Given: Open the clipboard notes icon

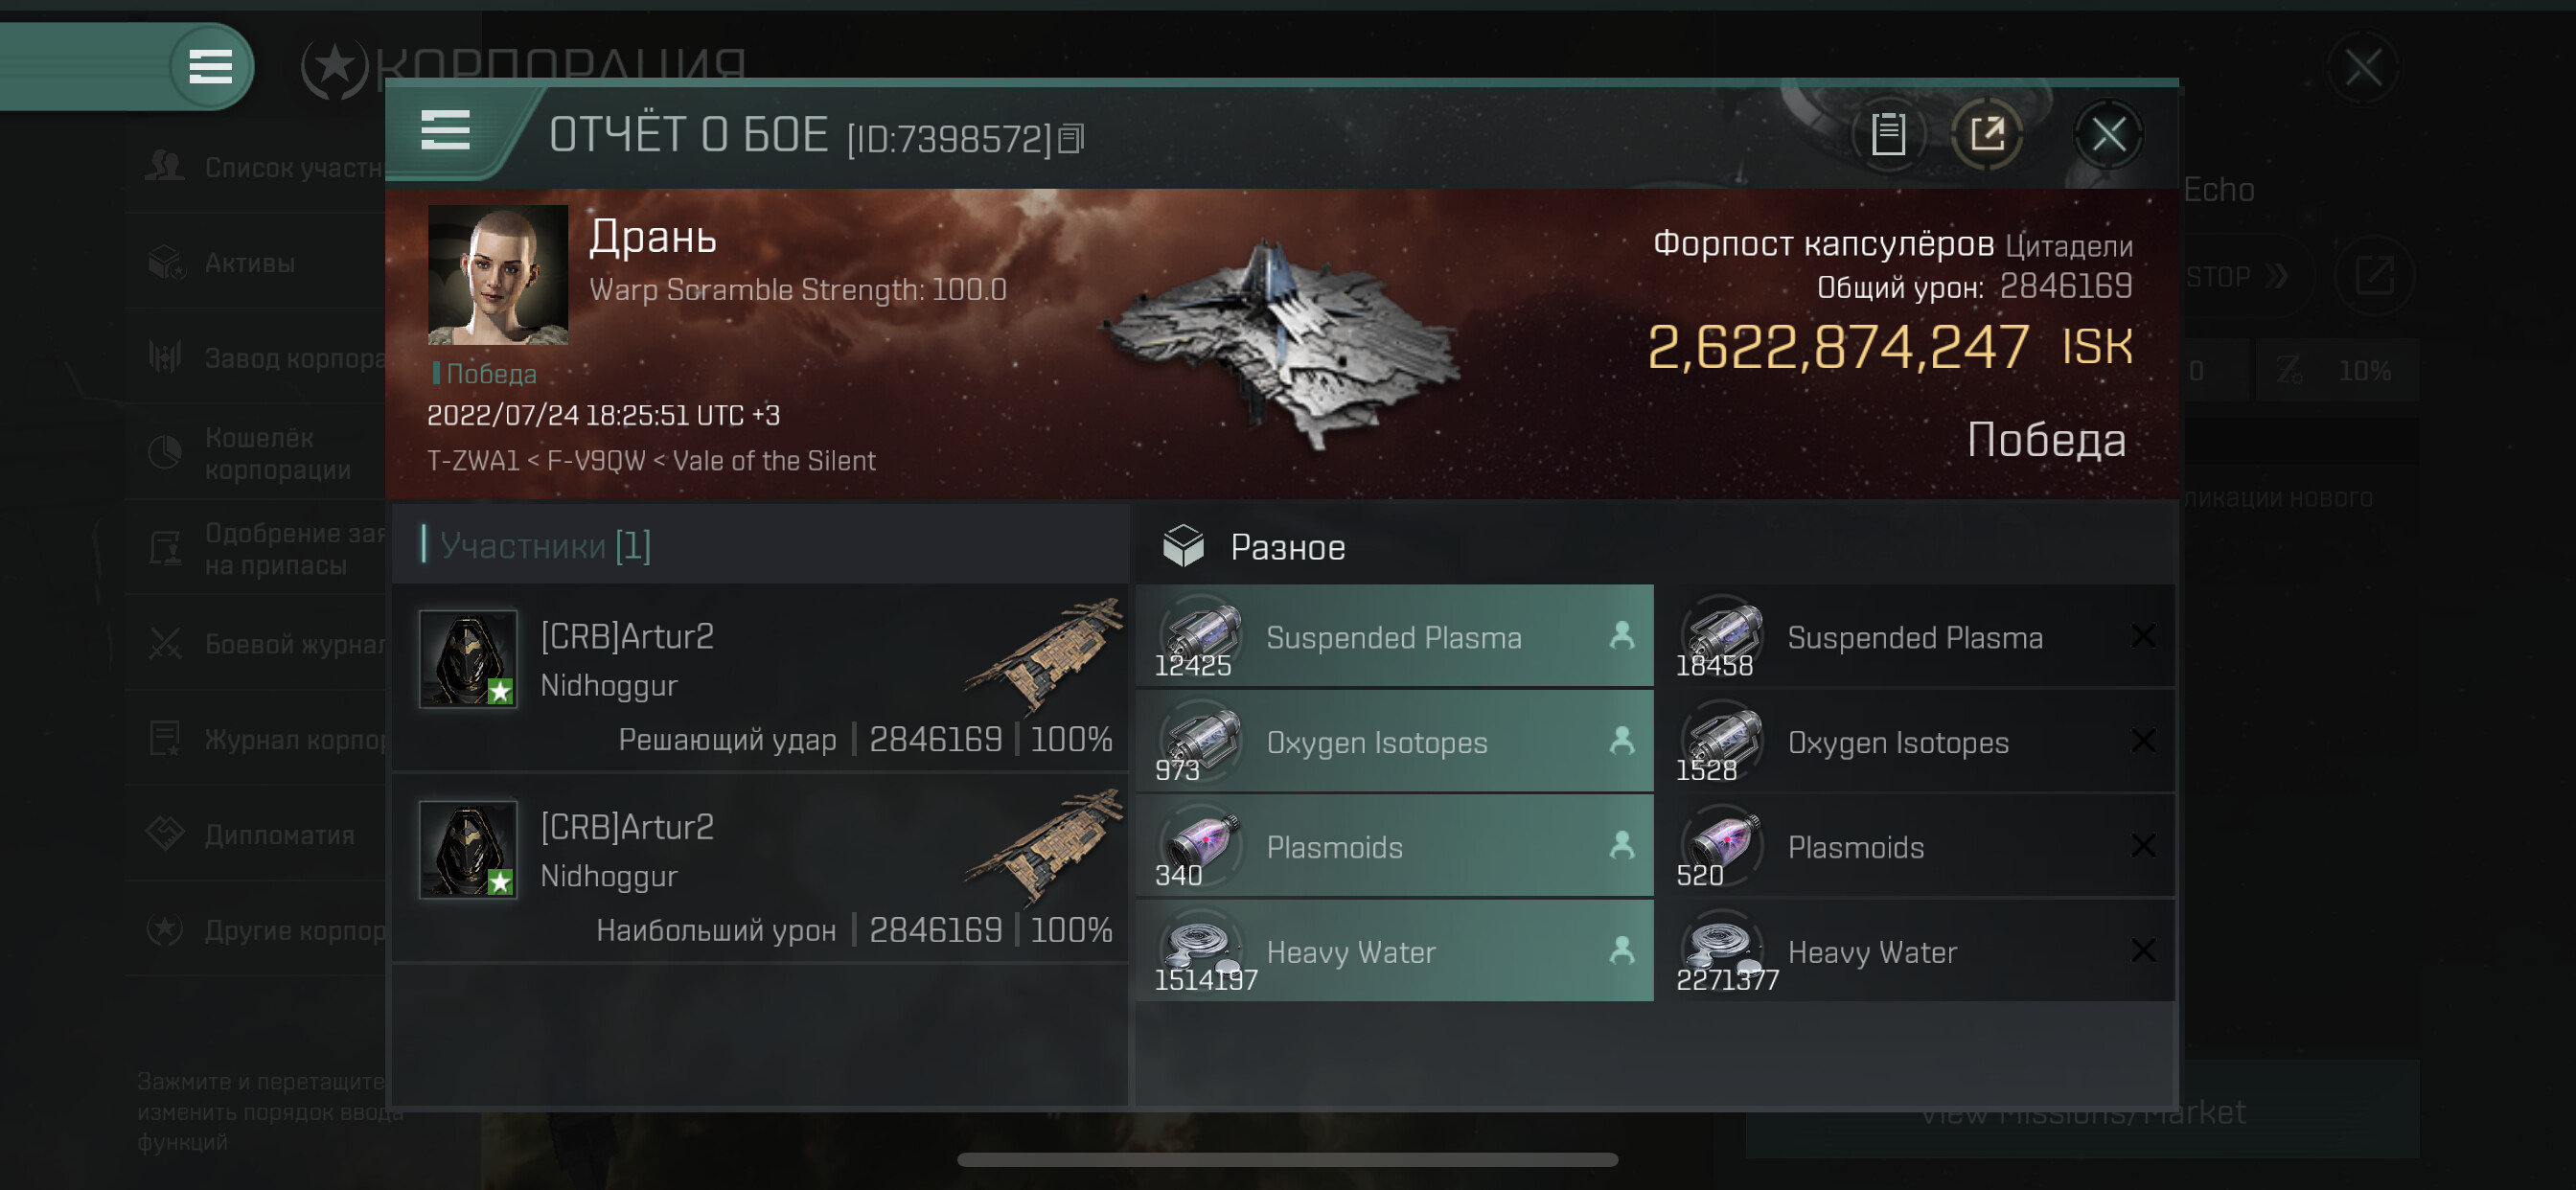Looking at the screenshot, I should [x=1887, y=134].
